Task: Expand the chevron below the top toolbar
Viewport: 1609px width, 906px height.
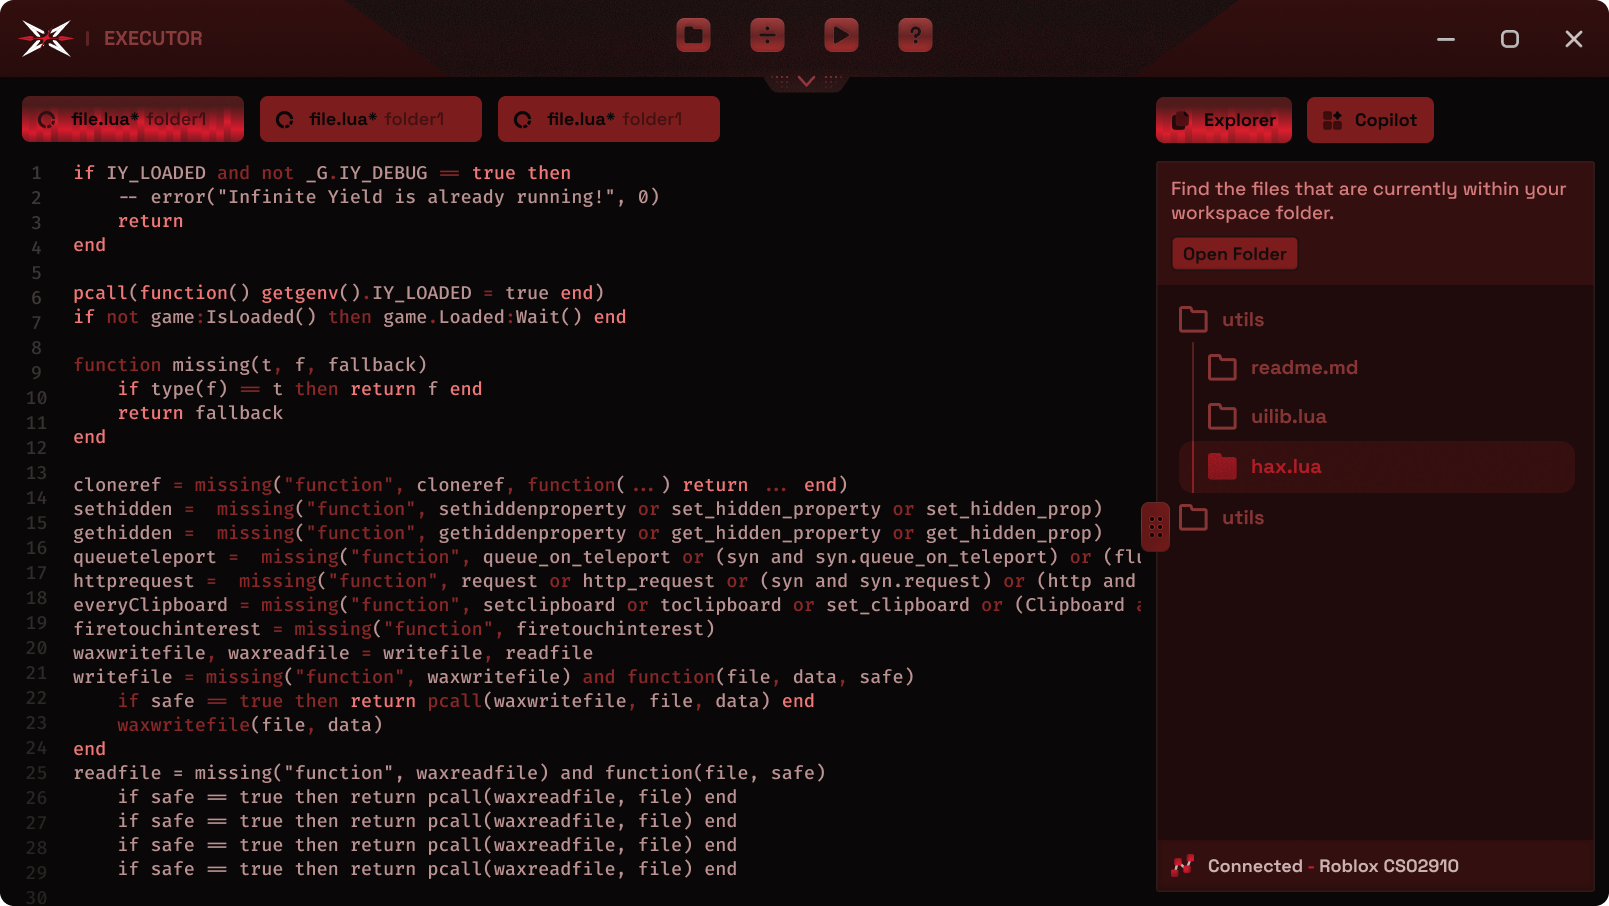Action: 806,81
